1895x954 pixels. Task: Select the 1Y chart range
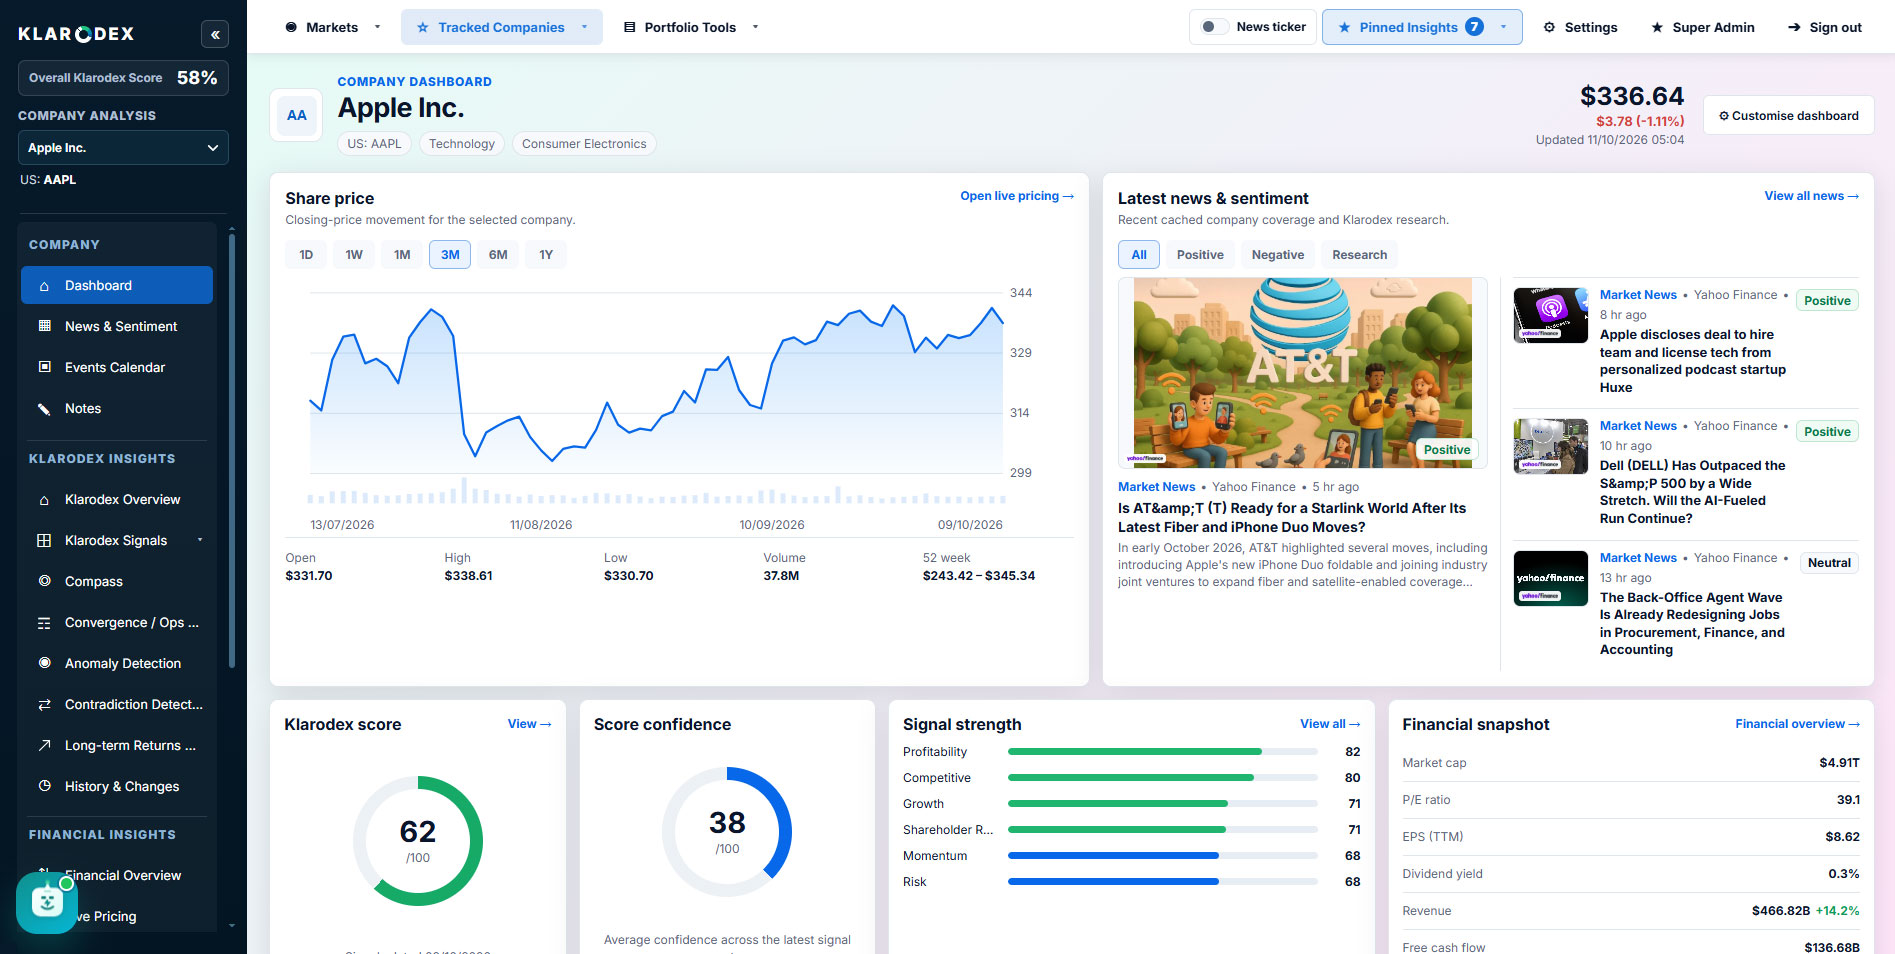[546, 255]
